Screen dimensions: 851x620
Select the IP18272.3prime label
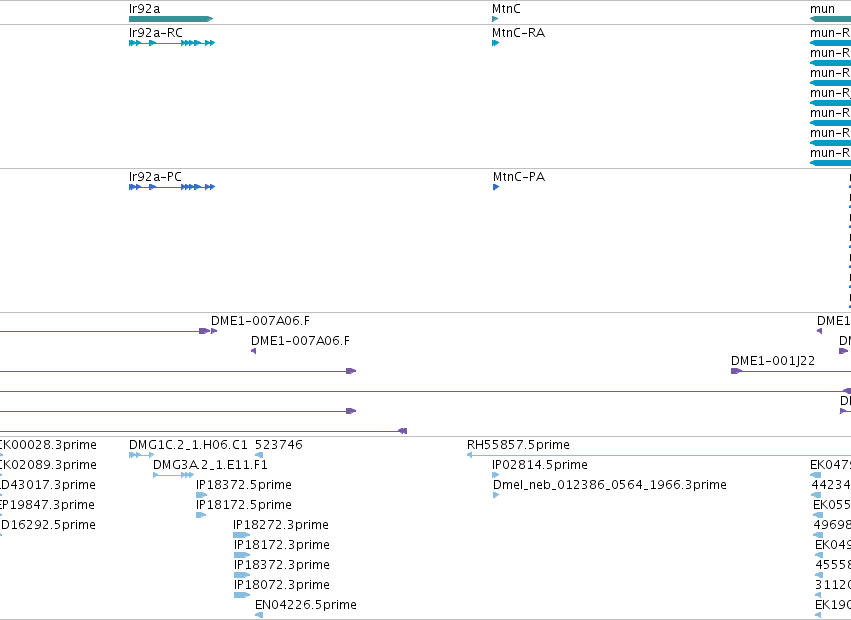[x=281, y=525]
